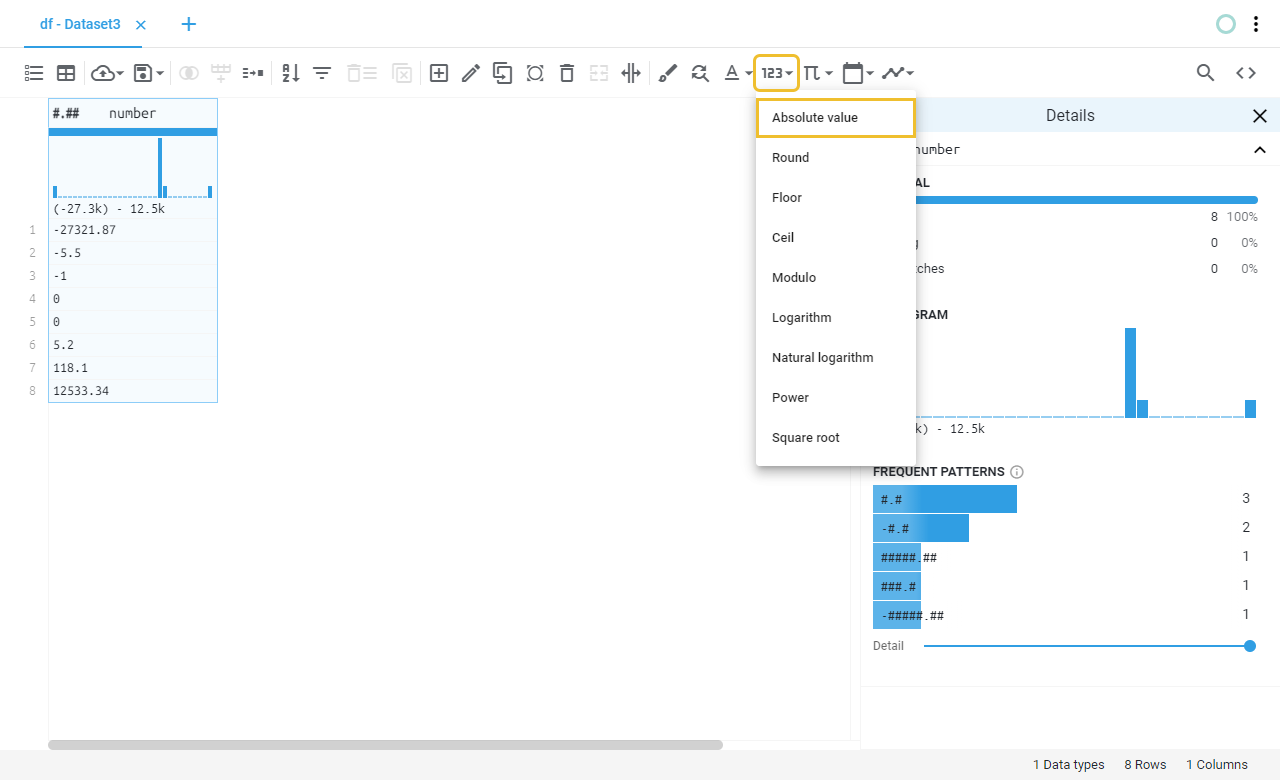This screenshot has width=1280, height=780.
Task: Open the save dropdown
Action: (148, 73)
